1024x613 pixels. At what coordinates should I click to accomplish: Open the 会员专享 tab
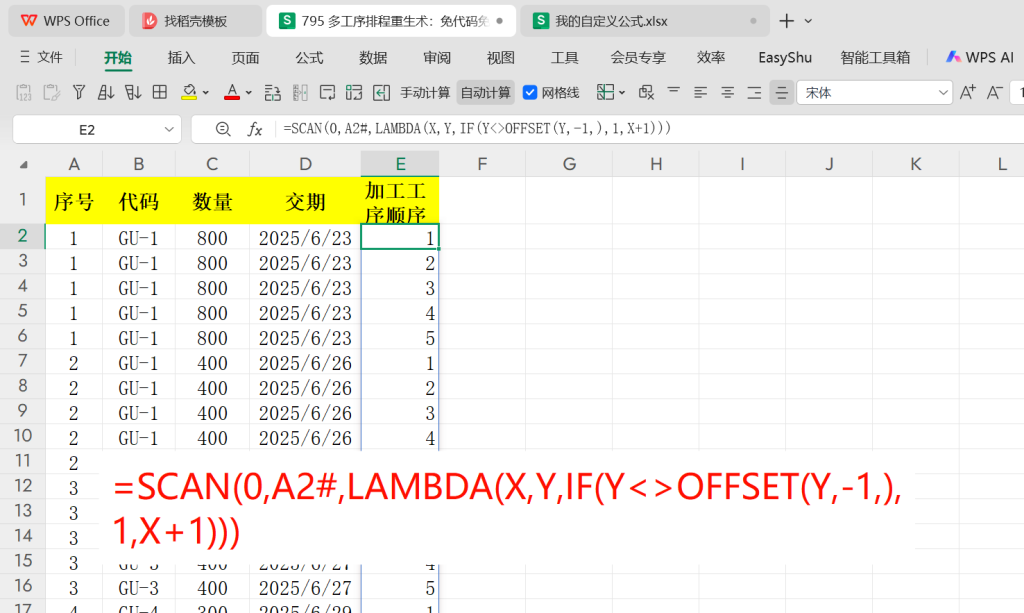coord(638,57)
